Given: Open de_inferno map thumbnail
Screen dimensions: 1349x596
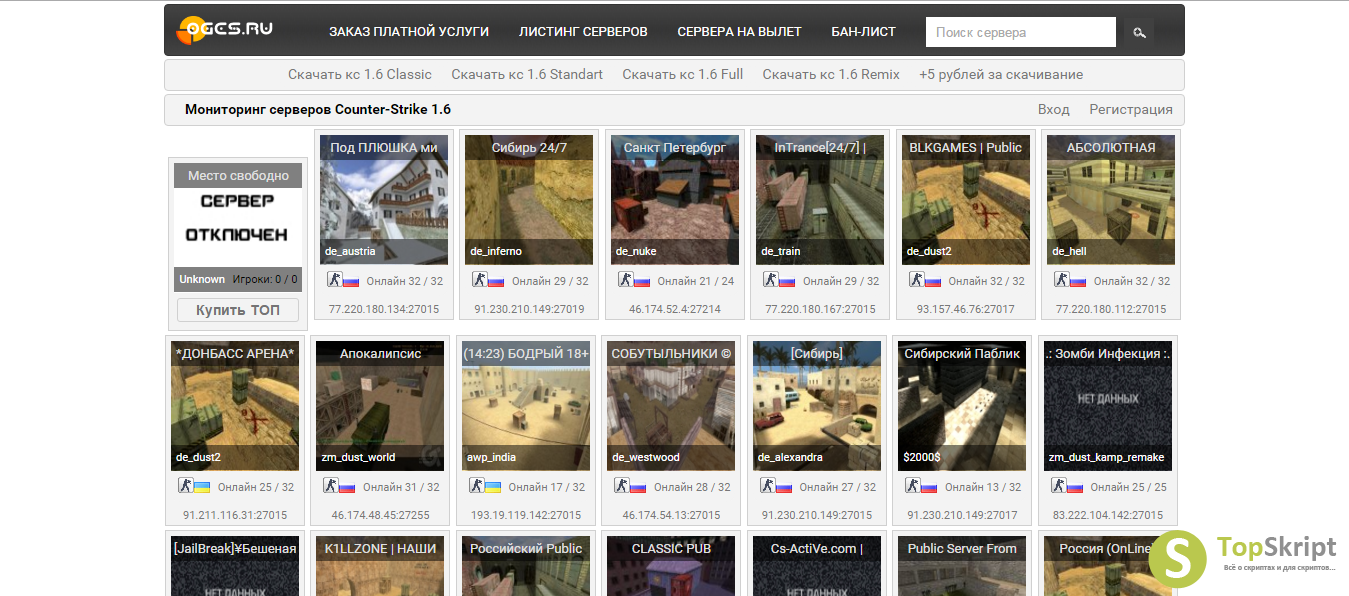Looking at the screenshot, I should pyautogui.click(x=529, y=200).
